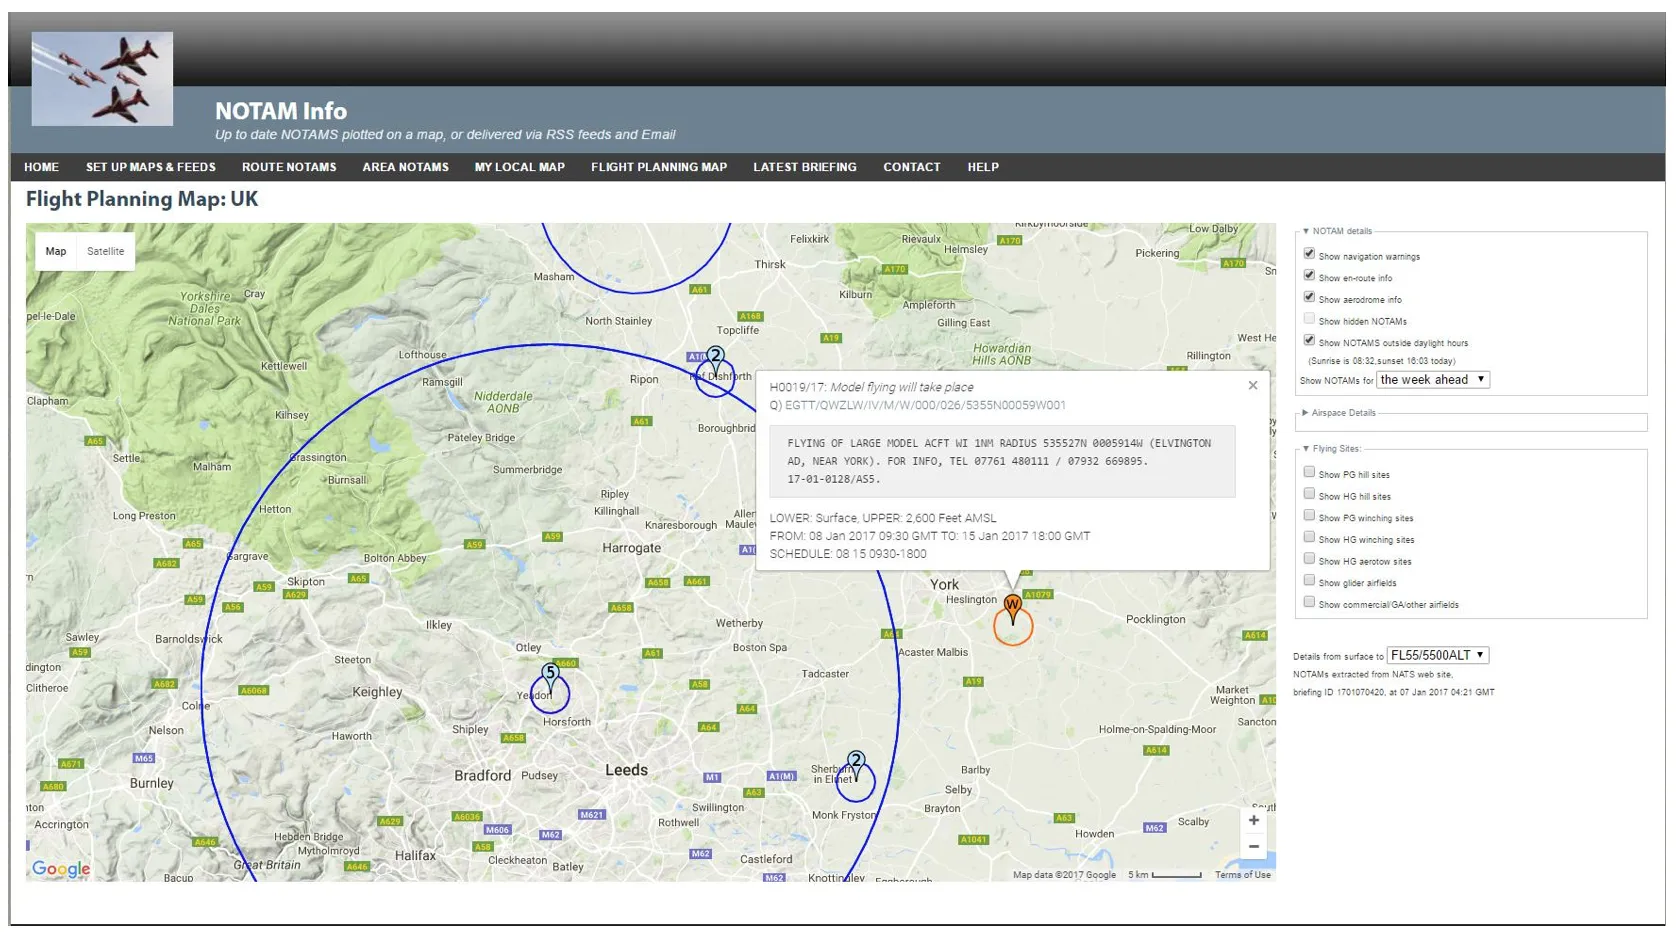Toggle Show navigation warnings checkbox
The image size is (1676, 932).
(1309, 254)
